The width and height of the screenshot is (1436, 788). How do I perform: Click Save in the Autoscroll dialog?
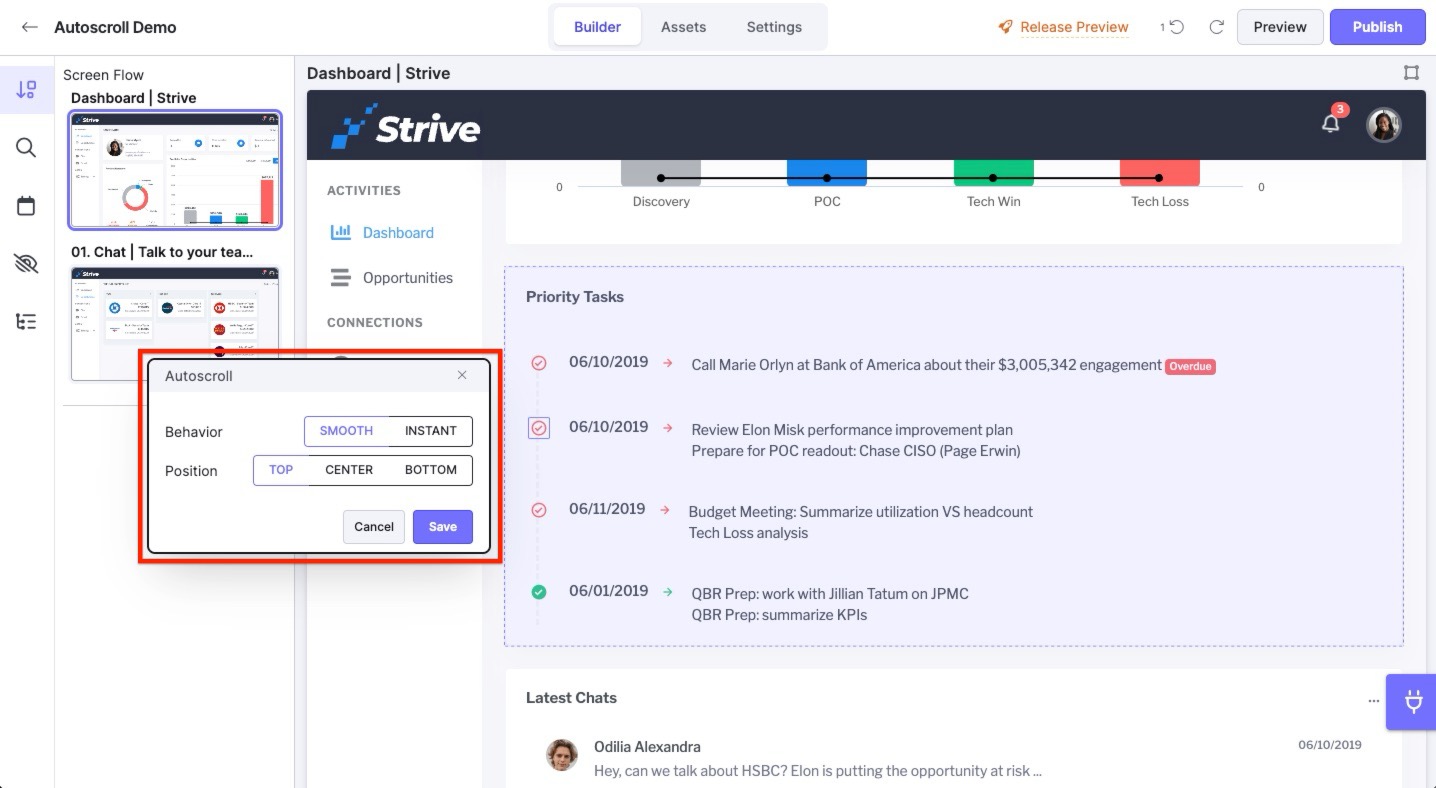tap(442, 527)
